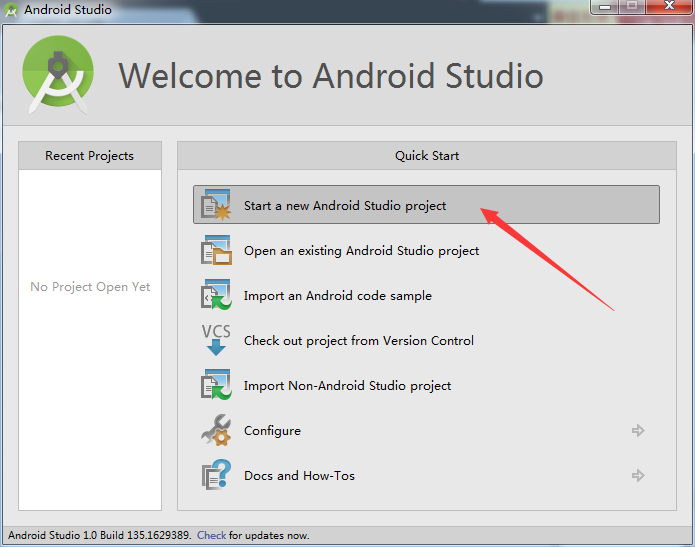Minimize the Android Studio window
This screenshot has height=547, width=695.
[x=605, y=6]
